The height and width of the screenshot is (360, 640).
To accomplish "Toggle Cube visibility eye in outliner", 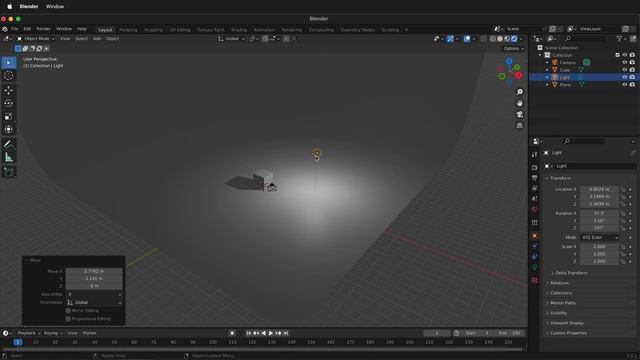I will (x=624, y=70).
